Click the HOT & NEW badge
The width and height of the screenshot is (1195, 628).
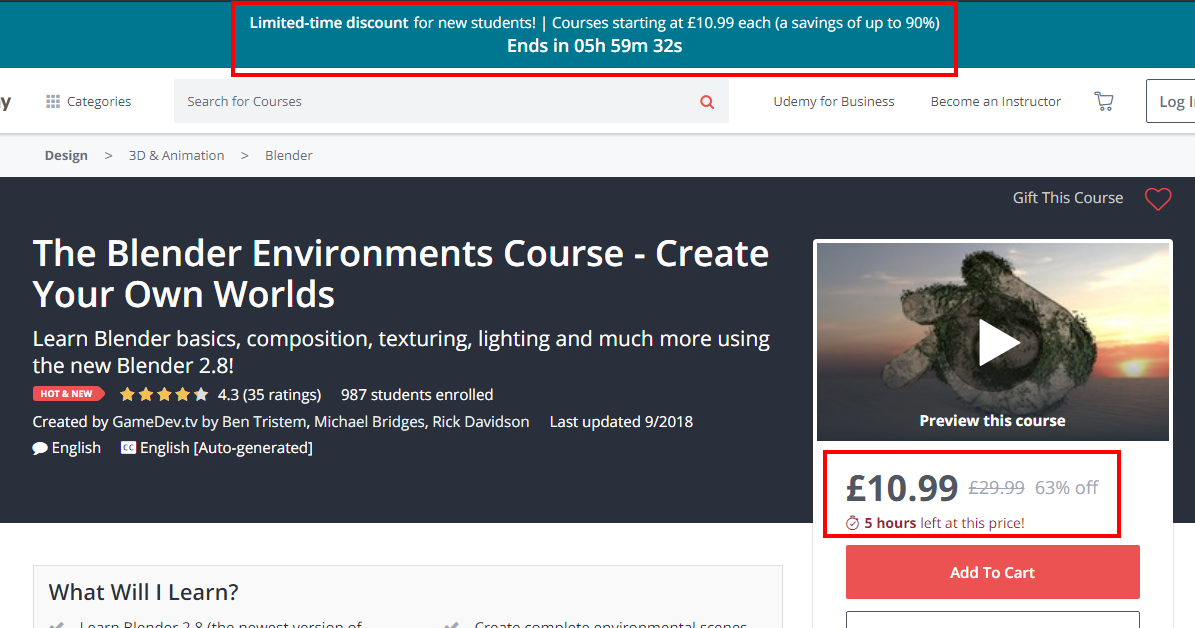(68, 394)
